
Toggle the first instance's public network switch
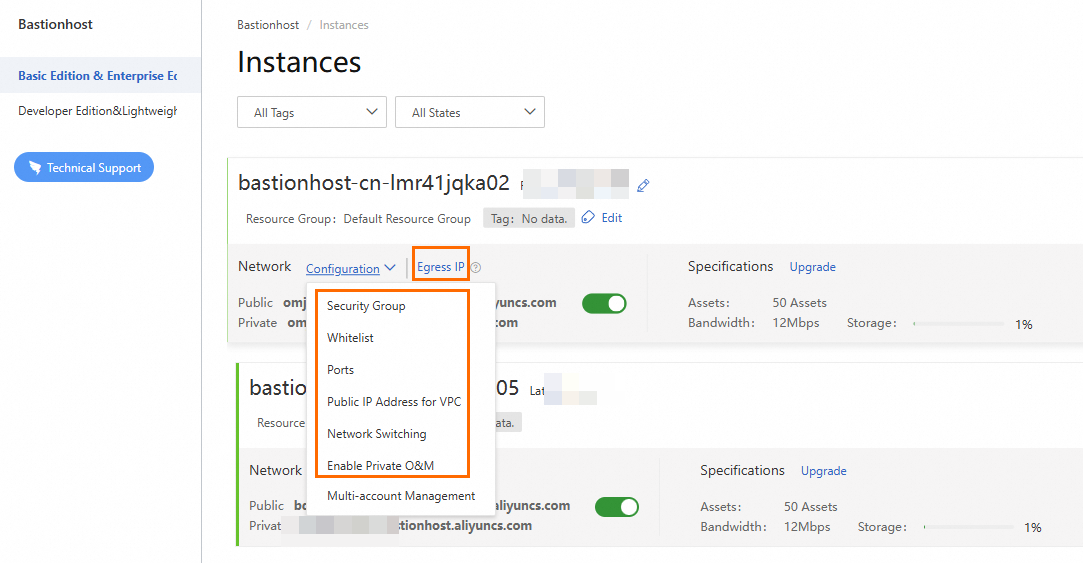point(604,303)
